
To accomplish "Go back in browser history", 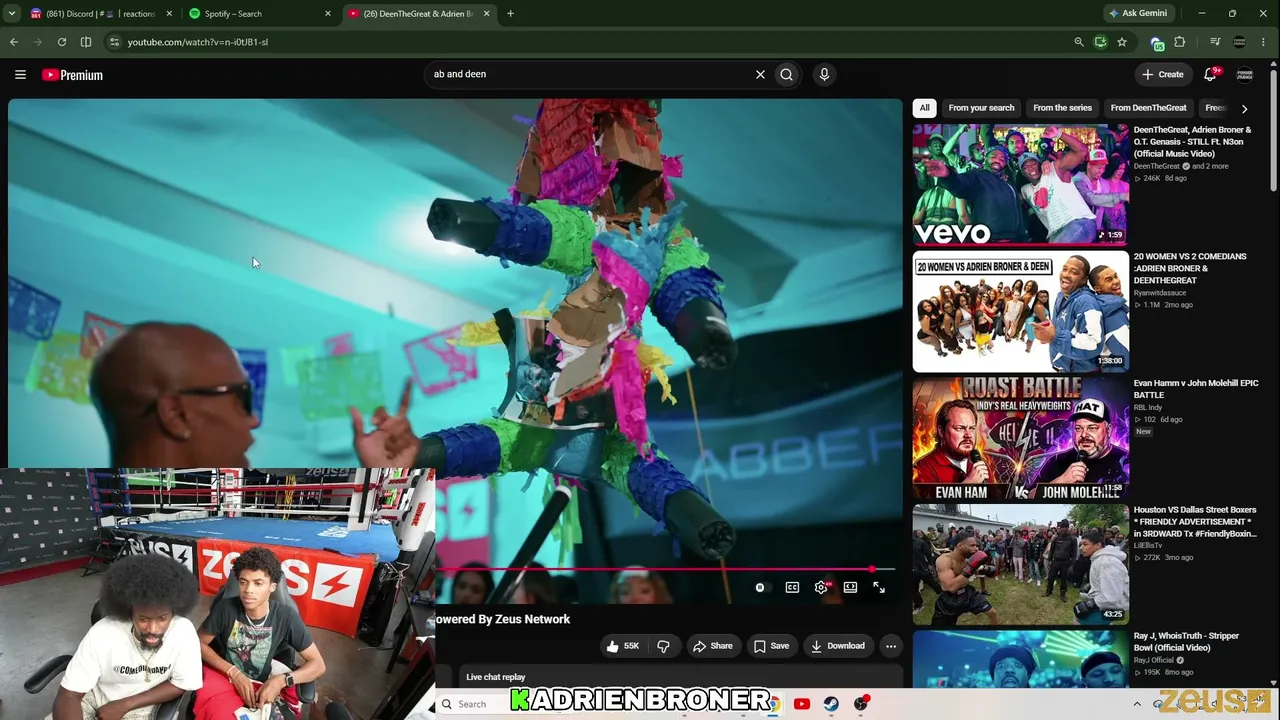I will (x=14, y=42).
